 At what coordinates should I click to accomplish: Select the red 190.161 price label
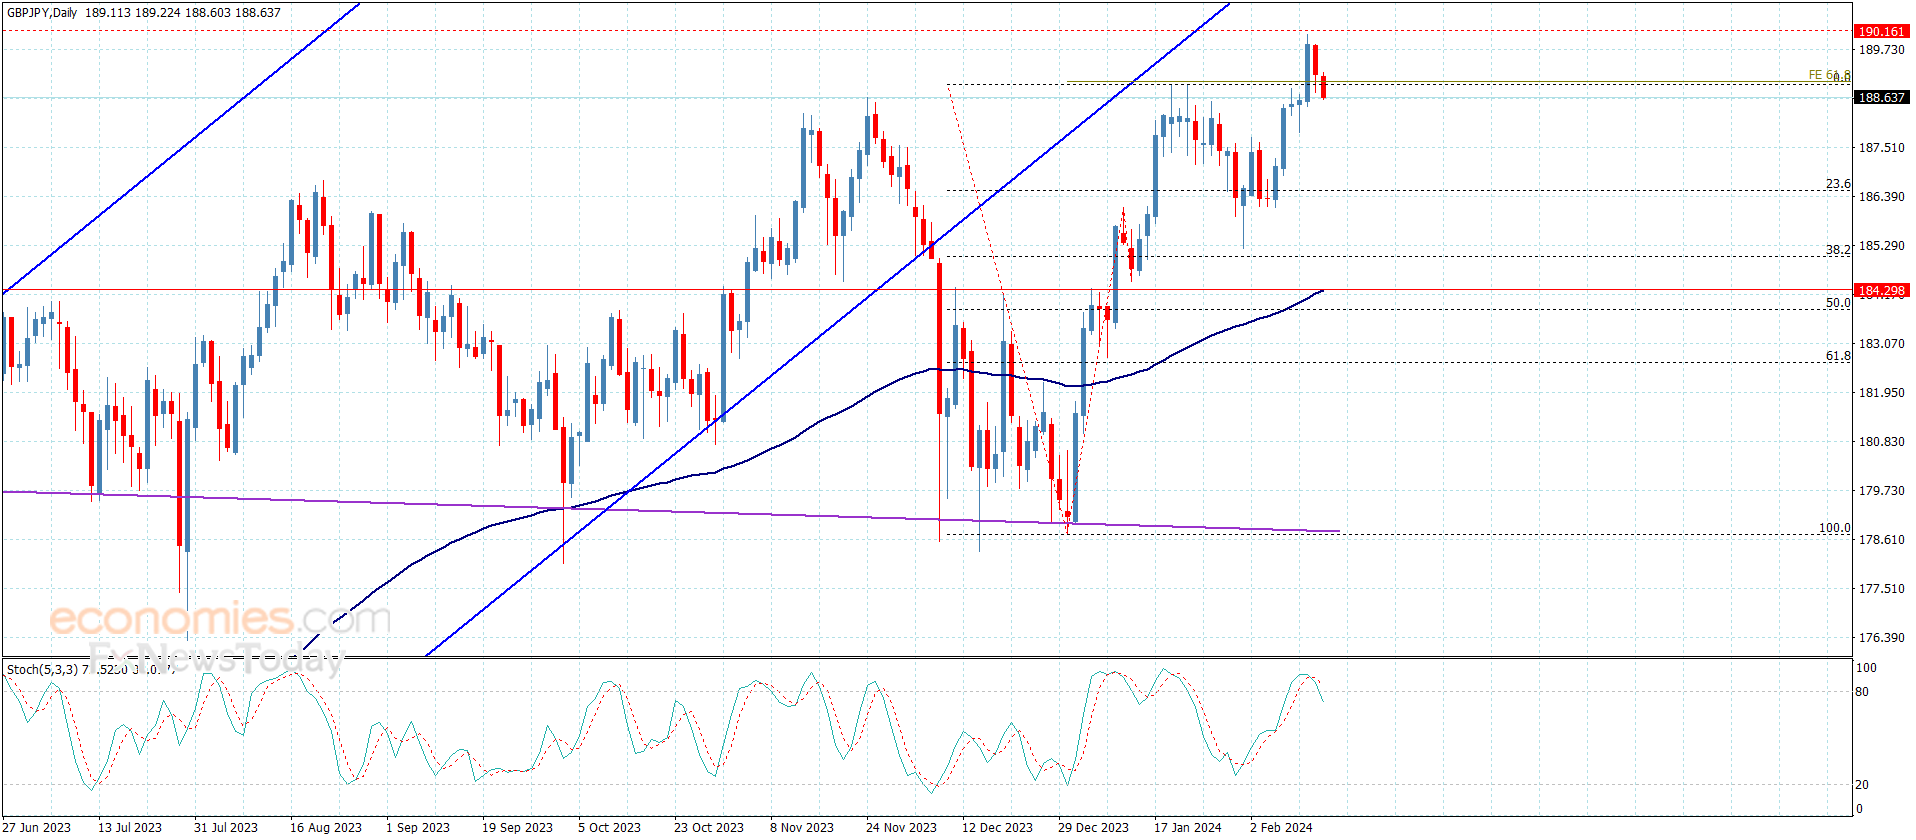1881,31
